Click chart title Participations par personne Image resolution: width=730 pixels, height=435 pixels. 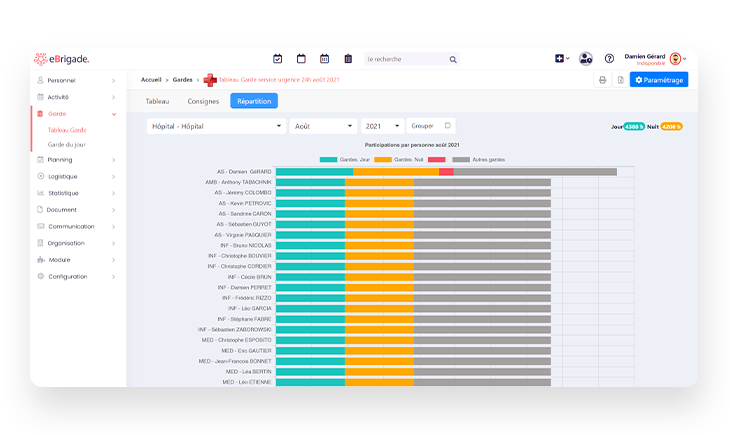(412, 145)
